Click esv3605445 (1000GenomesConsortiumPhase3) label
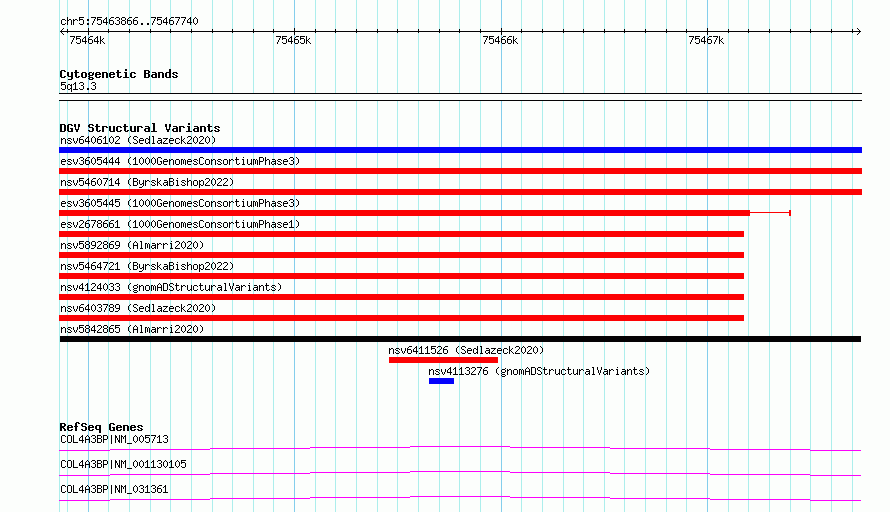890x512 pixels. (180, 203)
